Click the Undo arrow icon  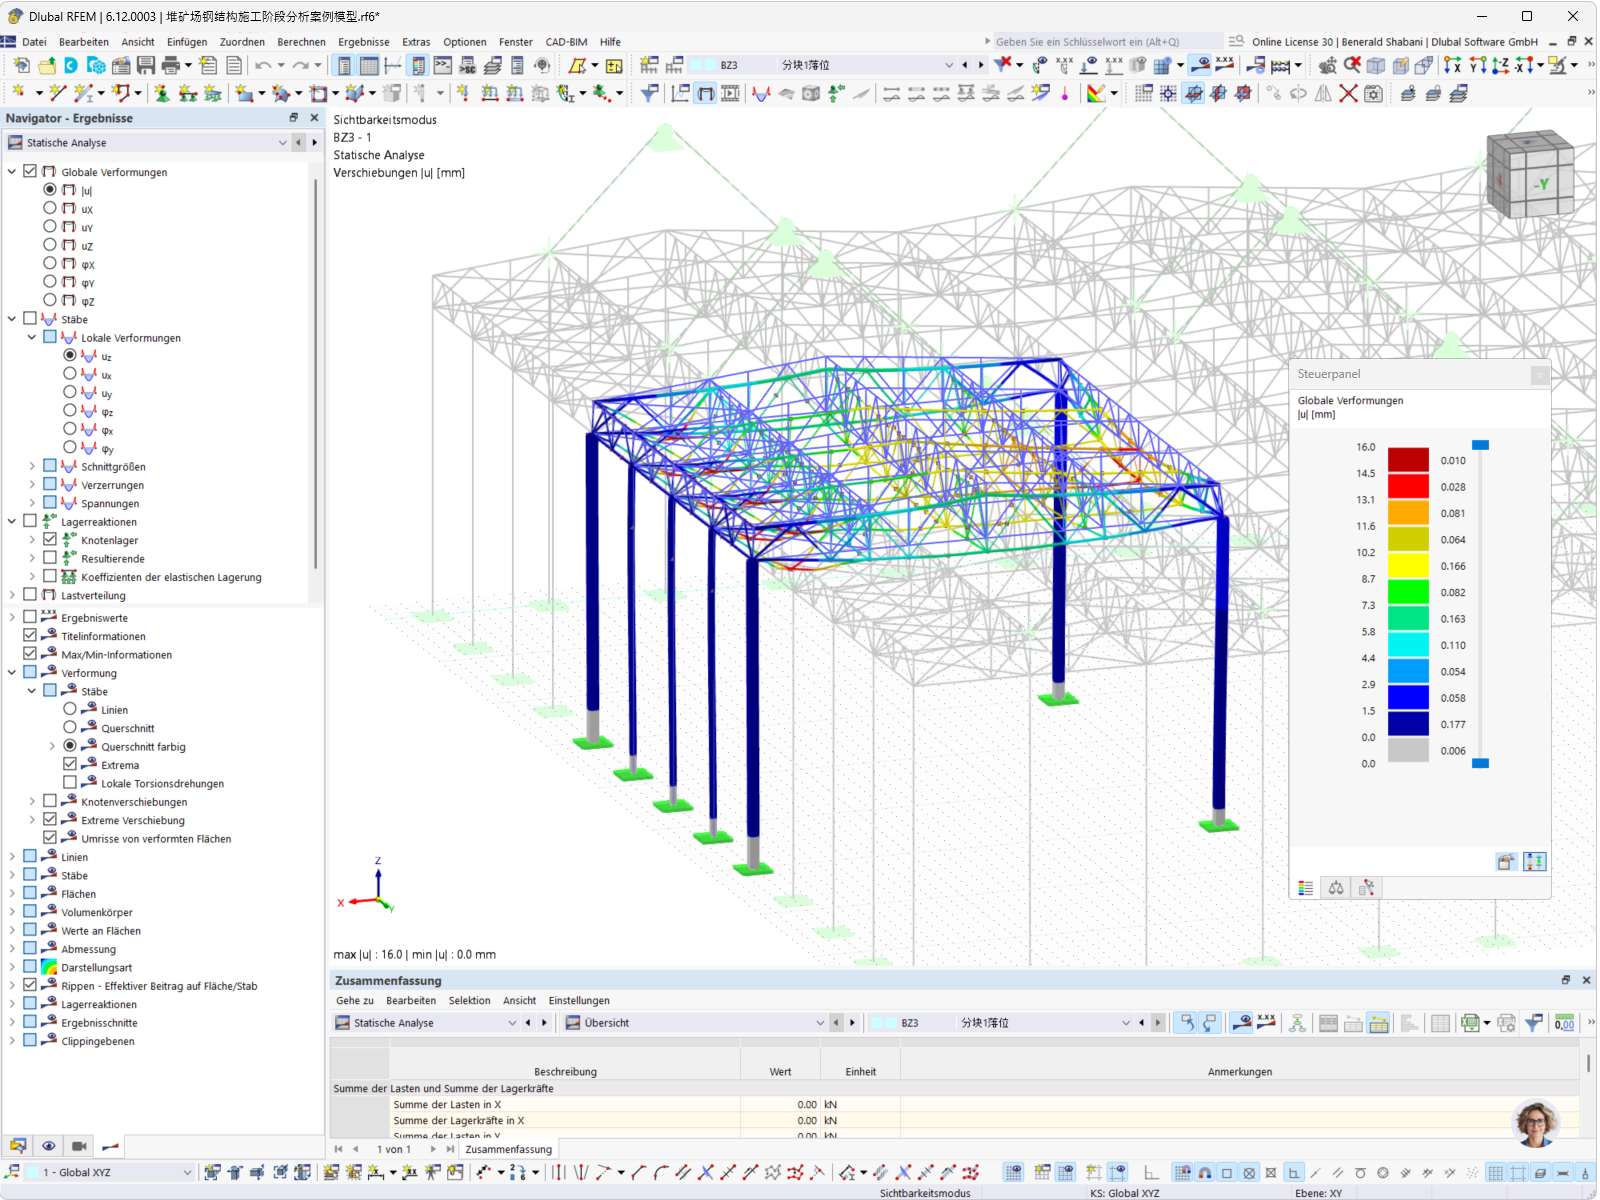(x=263, y=66)
